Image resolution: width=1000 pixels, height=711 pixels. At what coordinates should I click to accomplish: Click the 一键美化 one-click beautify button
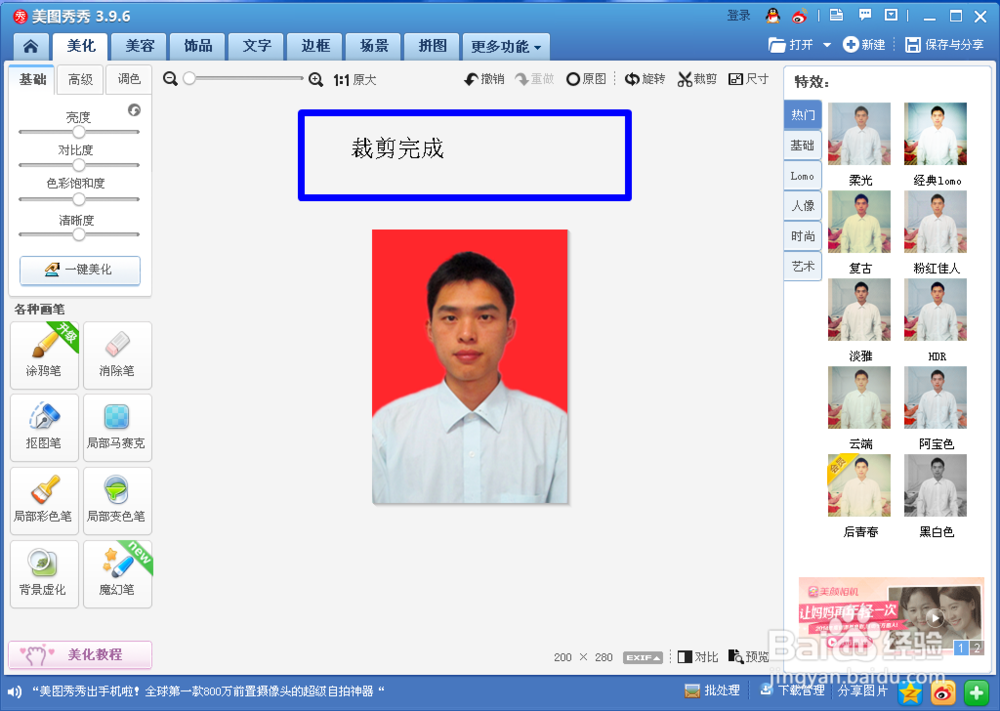tap(79, 270)
